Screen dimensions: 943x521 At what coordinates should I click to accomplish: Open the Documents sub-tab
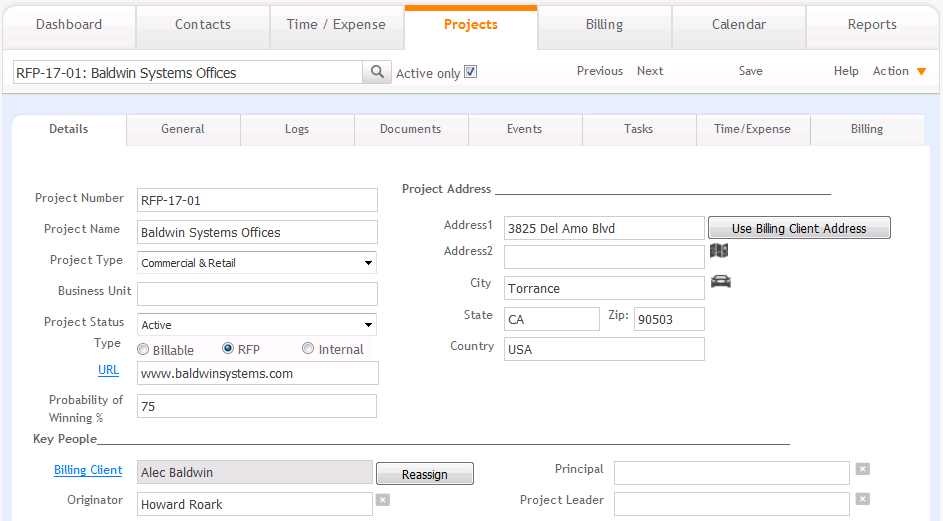[x=411, y=130]
